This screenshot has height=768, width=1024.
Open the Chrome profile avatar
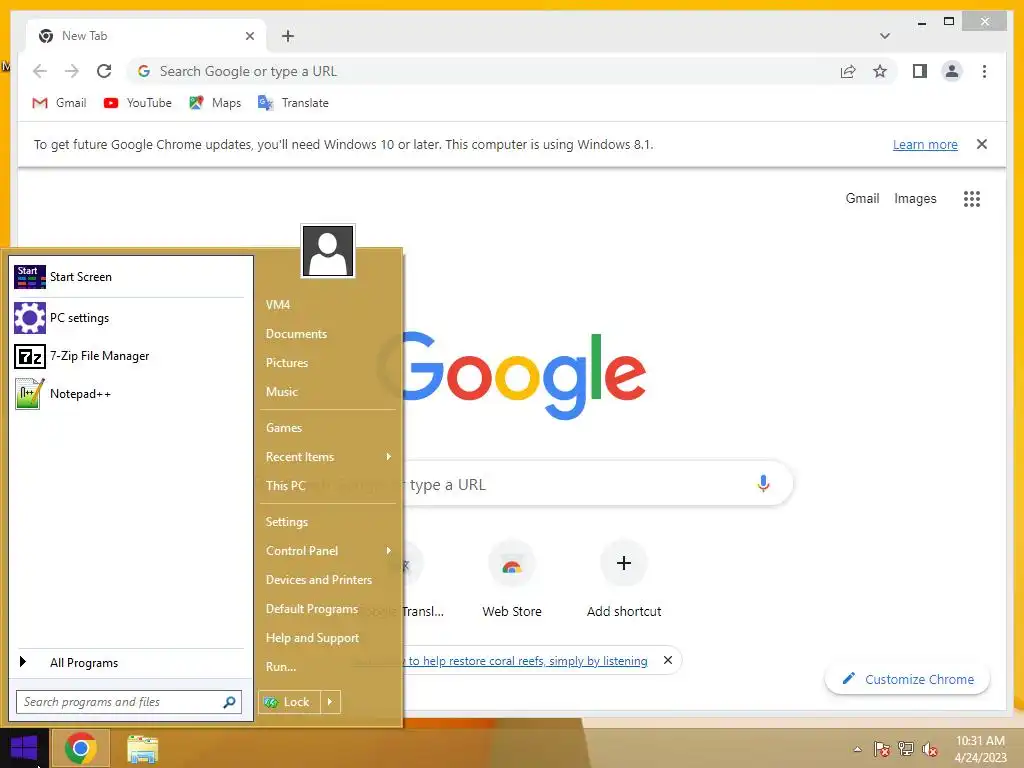952,71
